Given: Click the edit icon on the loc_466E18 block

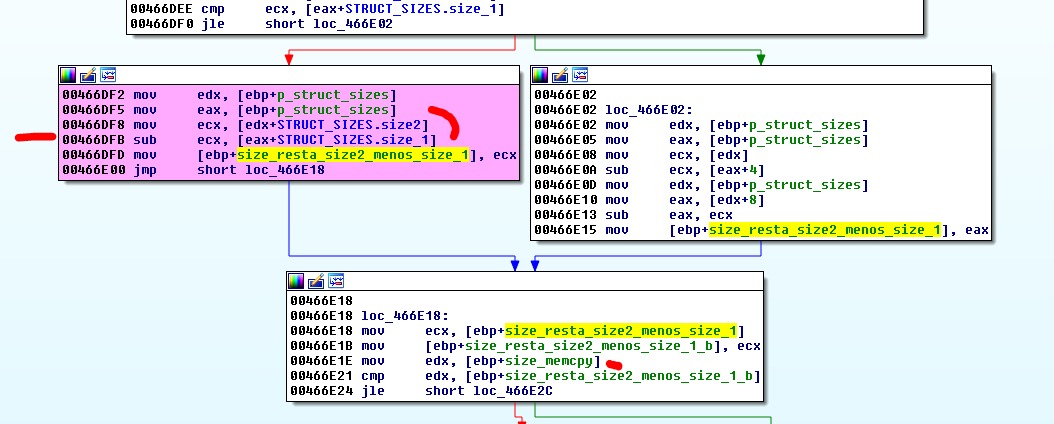Looking at the screenshot, I should click(316, 280).
